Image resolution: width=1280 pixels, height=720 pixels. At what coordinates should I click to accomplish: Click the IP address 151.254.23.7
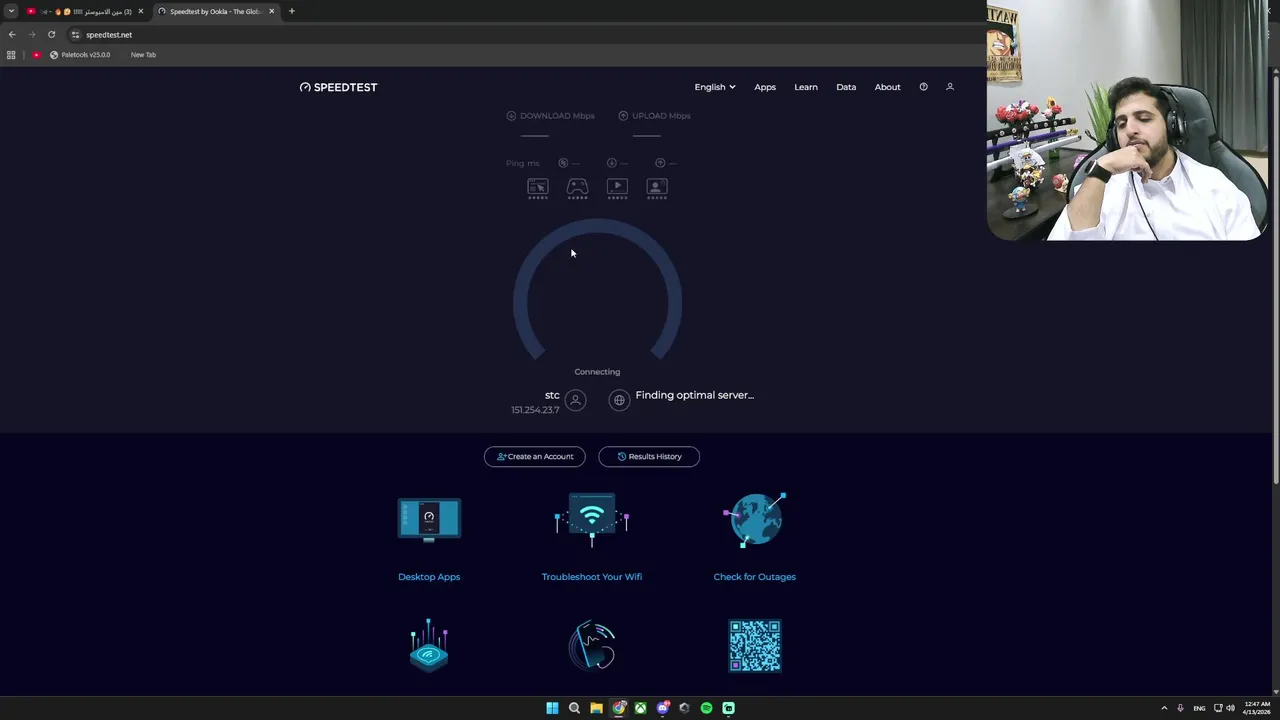535,410
